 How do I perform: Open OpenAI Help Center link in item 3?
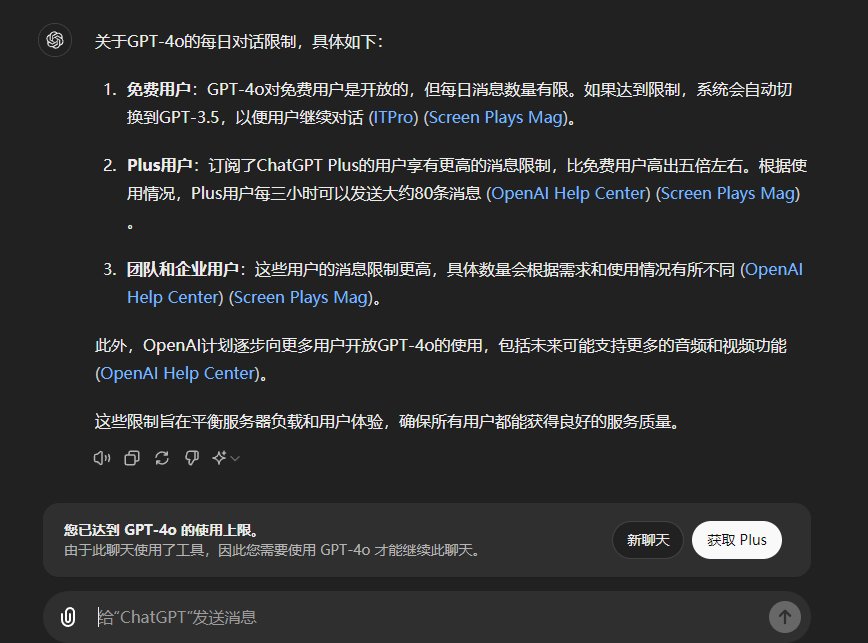[x=464, y=283]
